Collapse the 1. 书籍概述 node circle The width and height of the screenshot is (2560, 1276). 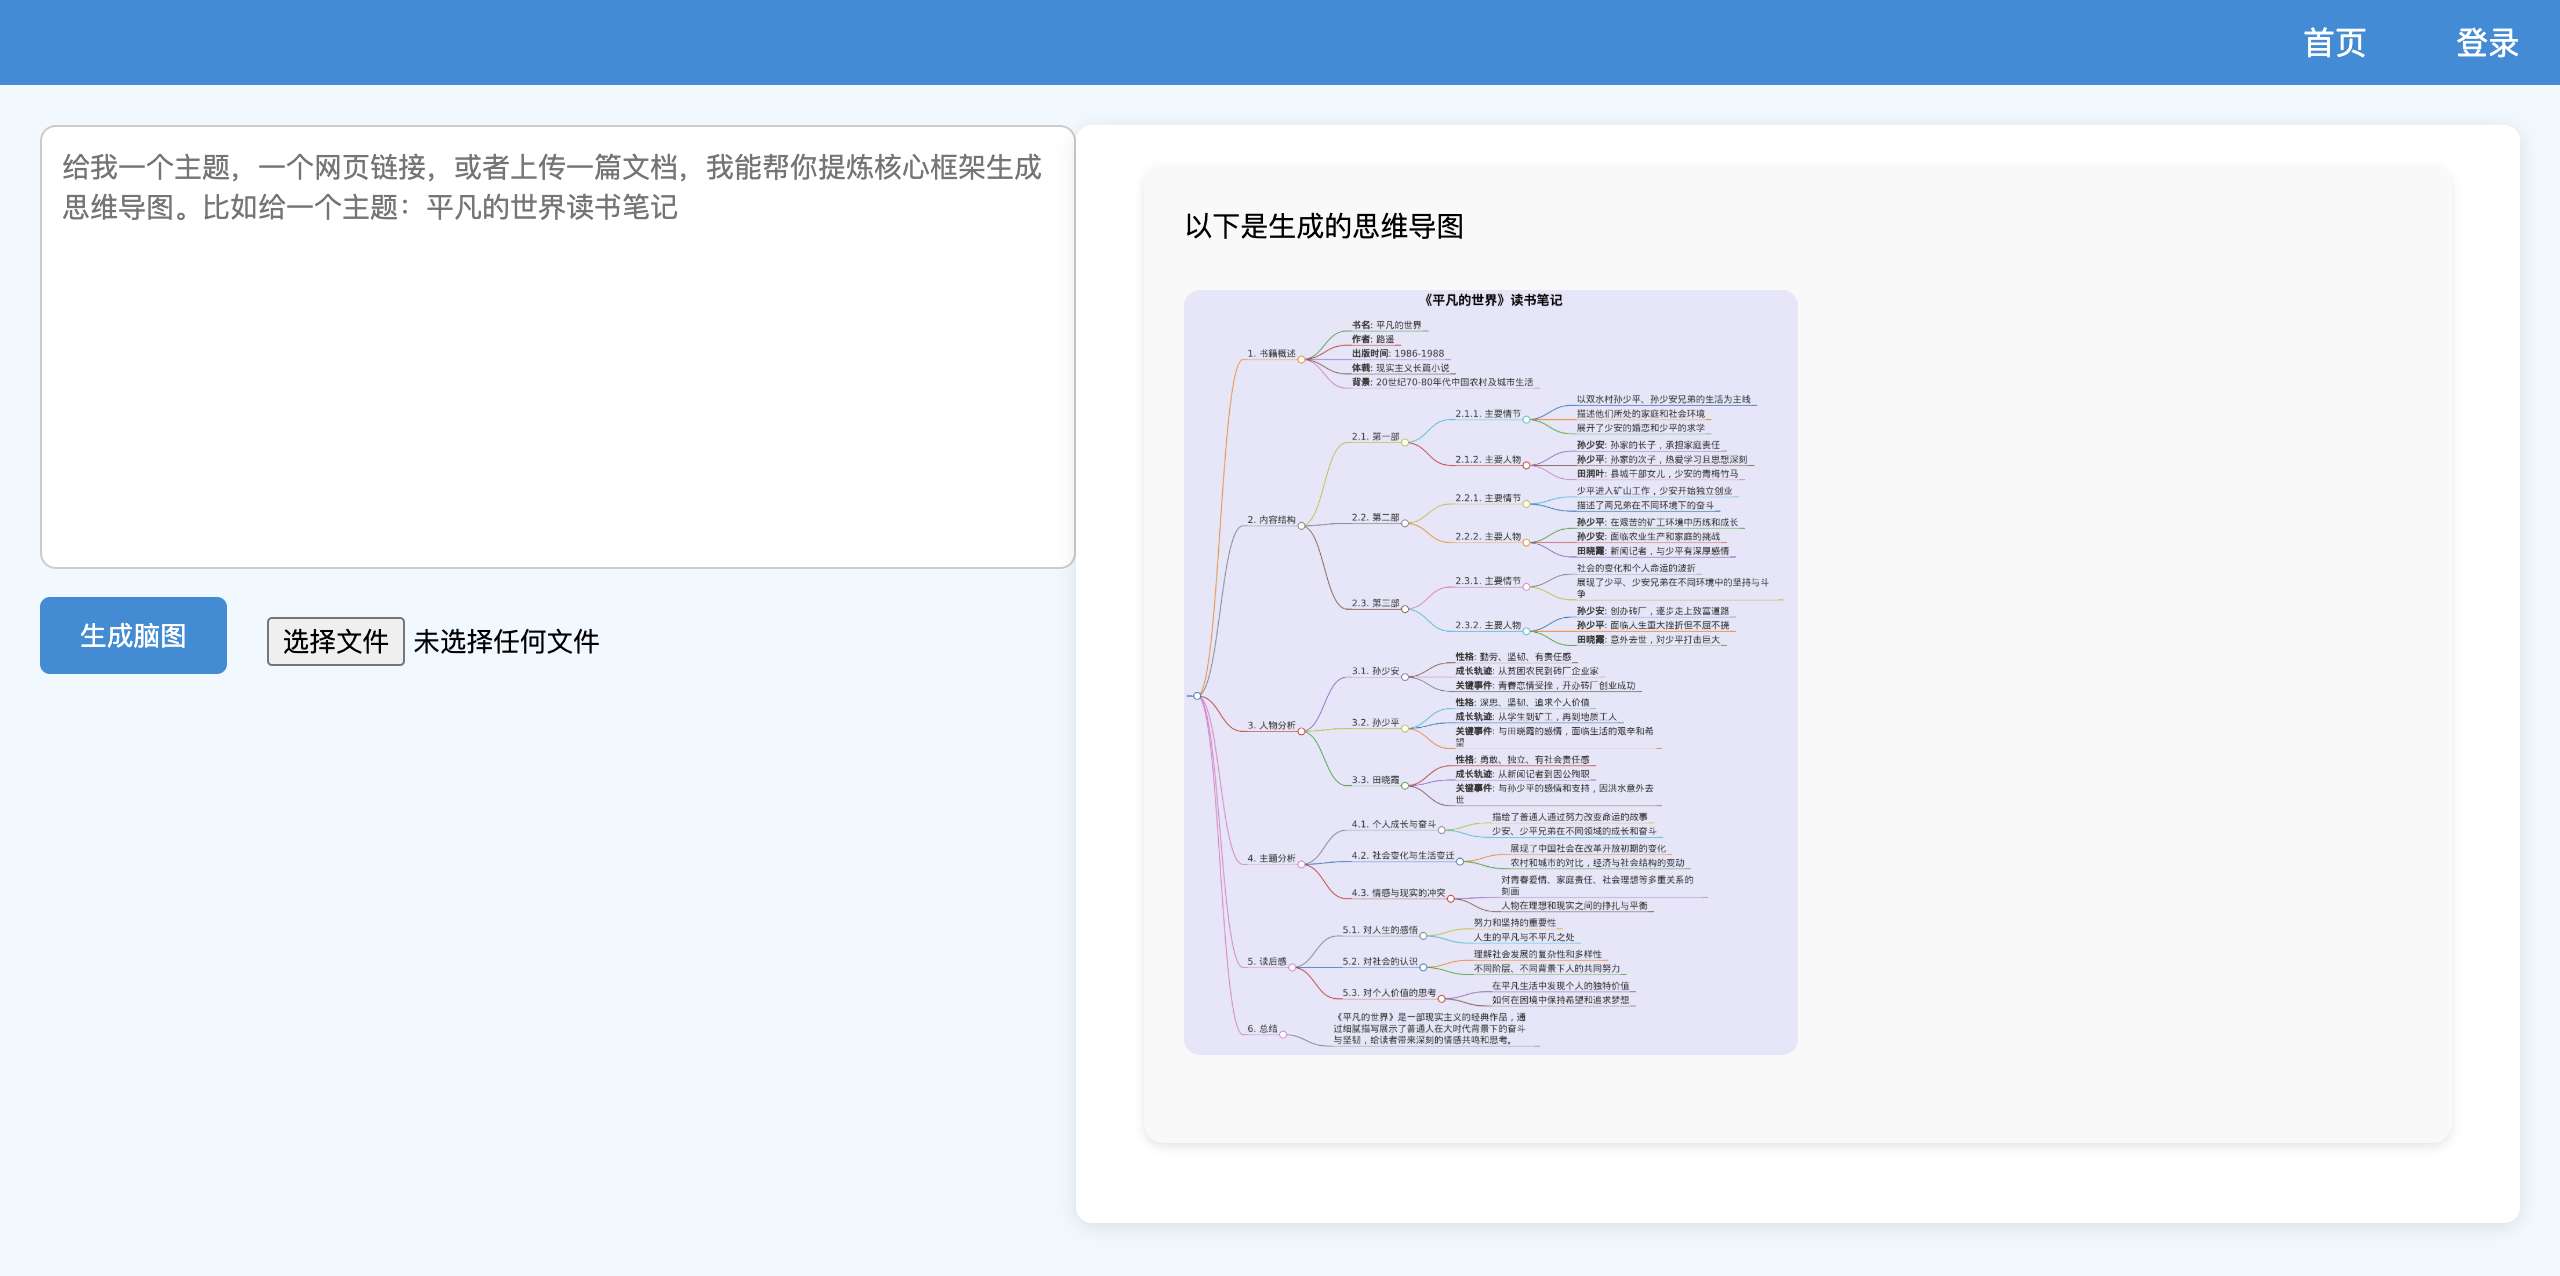[1301, 359]
